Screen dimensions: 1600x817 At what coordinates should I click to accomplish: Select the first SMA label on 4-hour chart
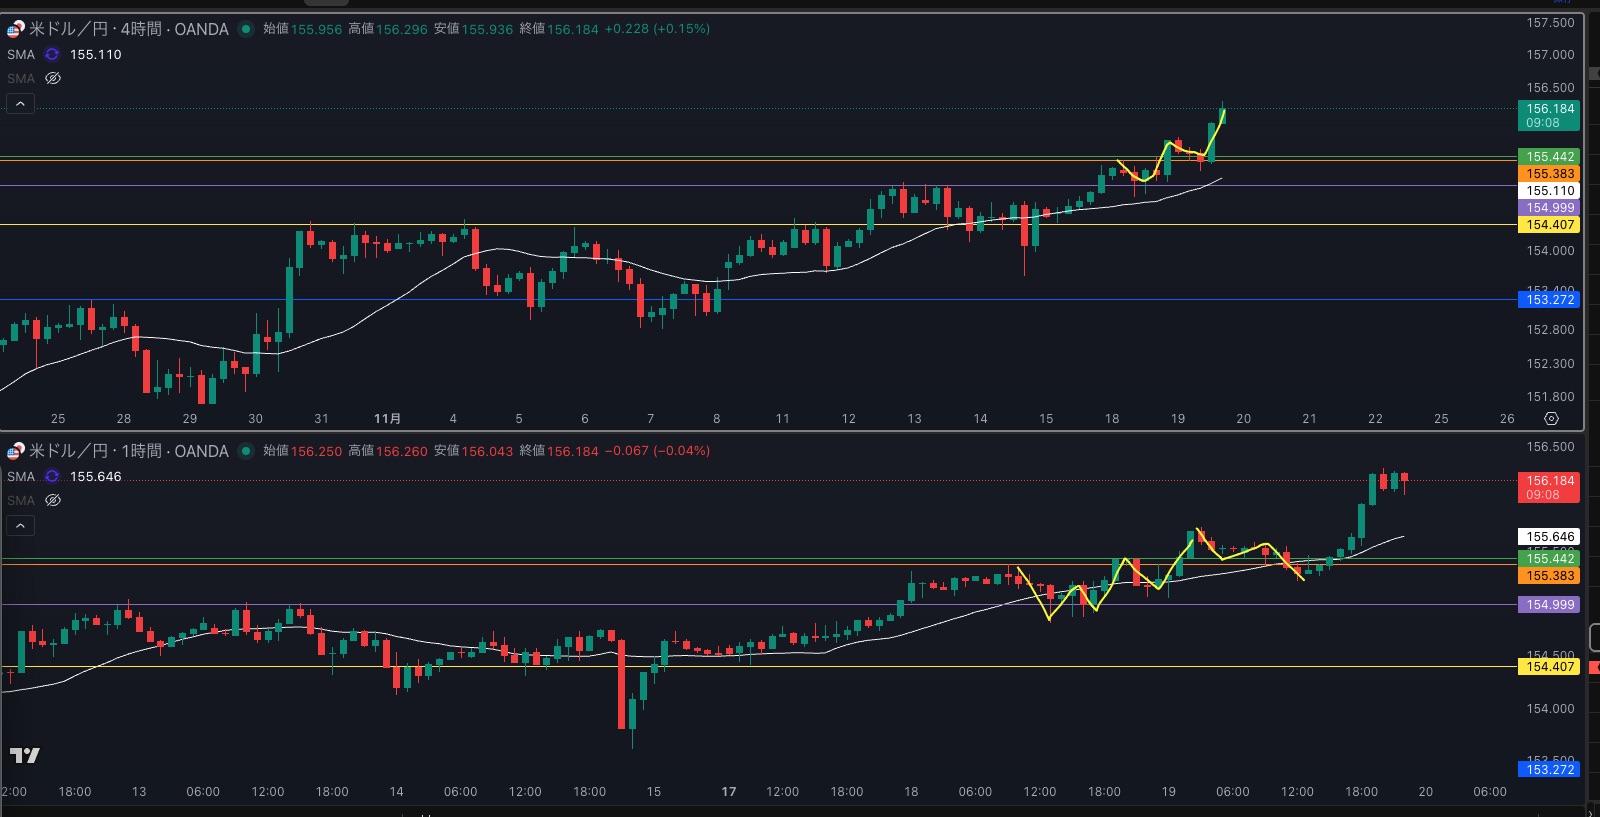[x=21, y=54]
